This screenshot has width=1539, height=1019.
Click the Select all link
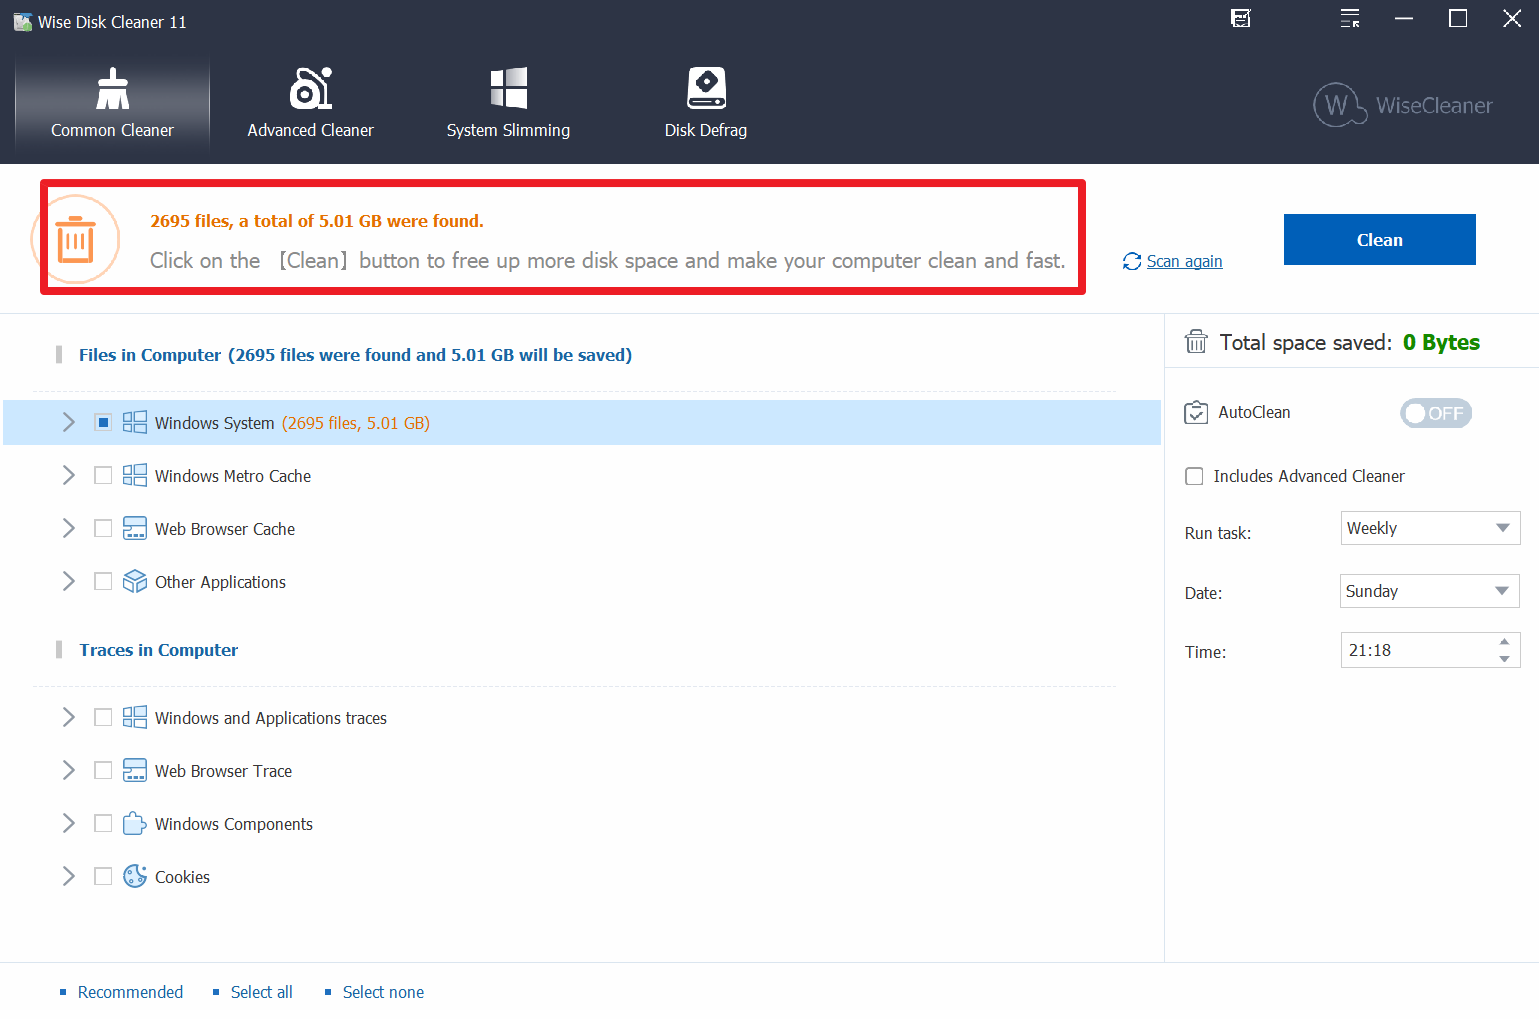click(262, 992)
